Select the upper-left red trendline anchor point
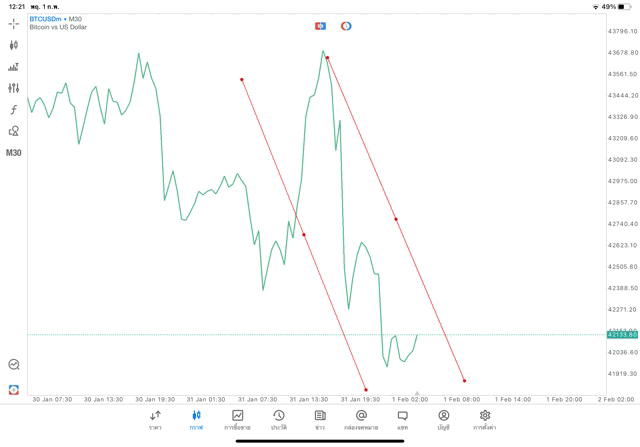Image resolution: width=640 pixels, height=447 pixels. click(242, 79)
